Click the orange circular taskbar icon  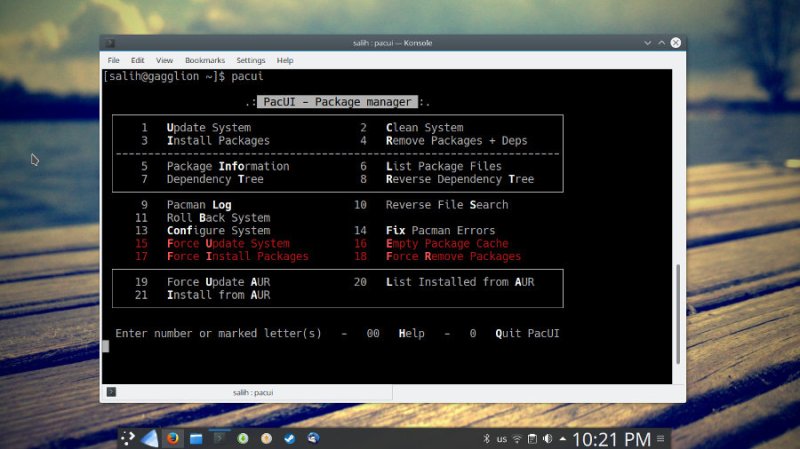coord(266,438)
